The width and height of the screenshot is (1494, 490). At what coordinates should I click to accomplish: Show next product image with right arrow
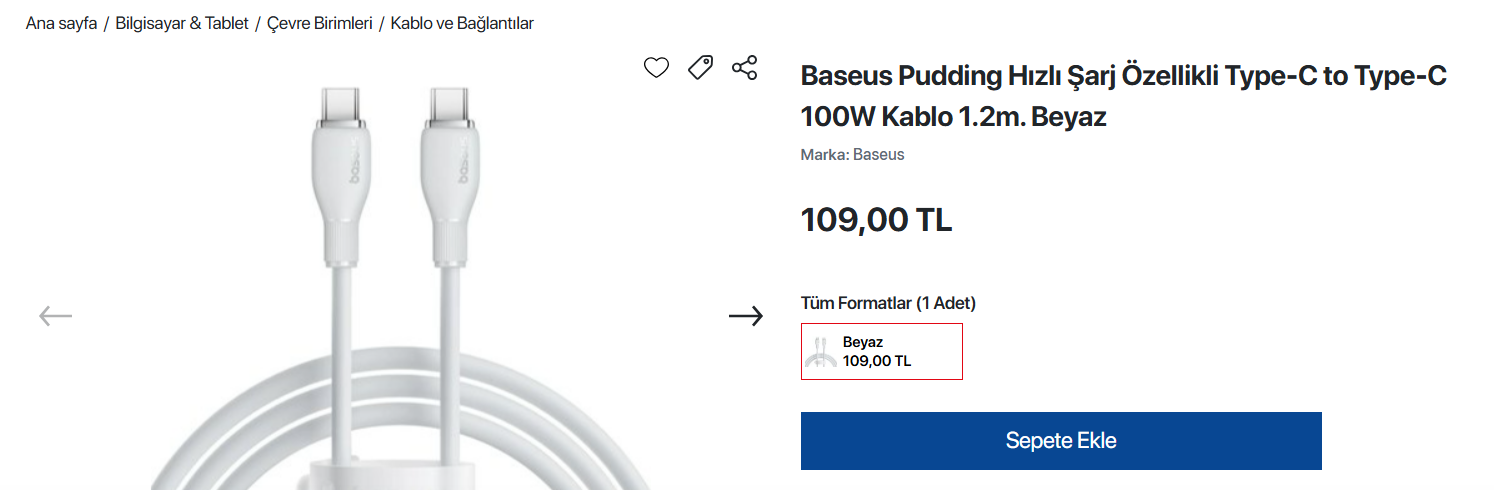coord(745,316)
